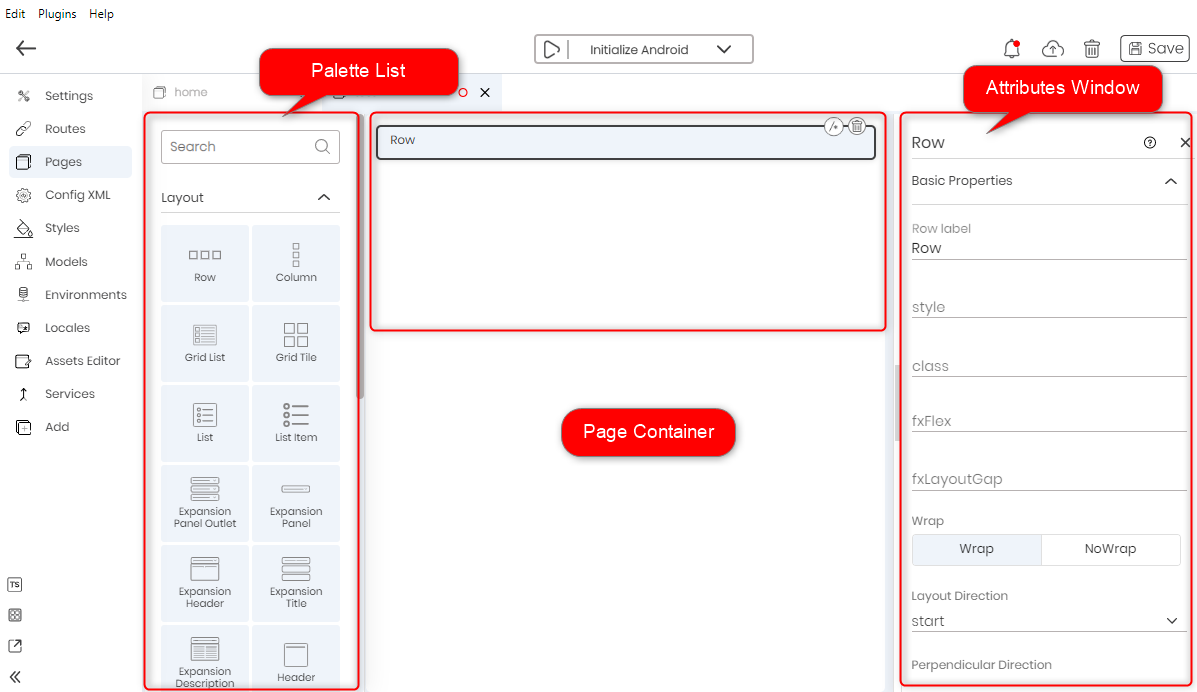Click the Save button
Image resolution: width=1197 pixels, height=692 pixels.
[1154, 49]
